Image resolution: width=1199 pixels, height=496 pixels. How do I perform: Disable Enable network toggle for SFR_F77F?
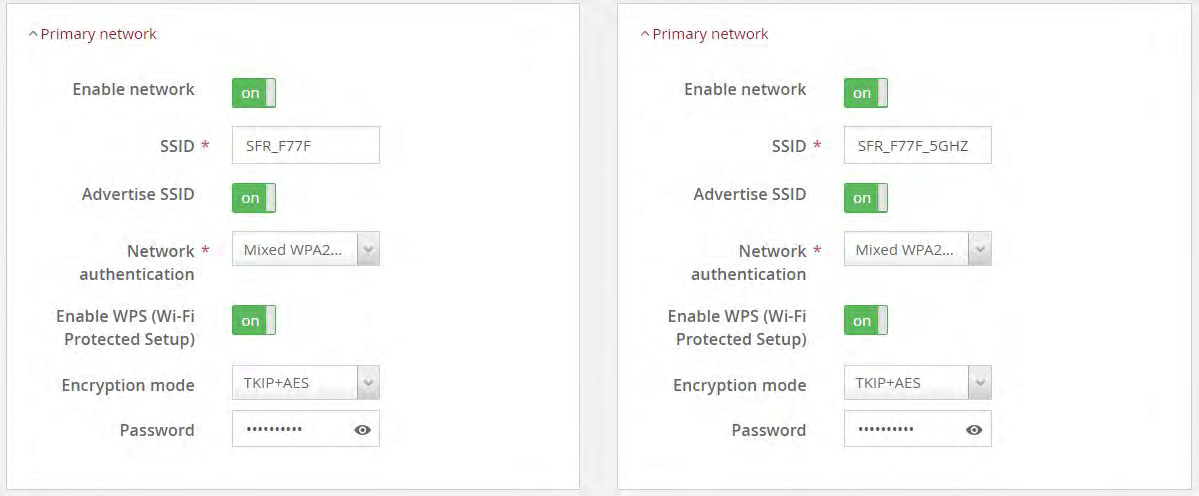[254, 93]
